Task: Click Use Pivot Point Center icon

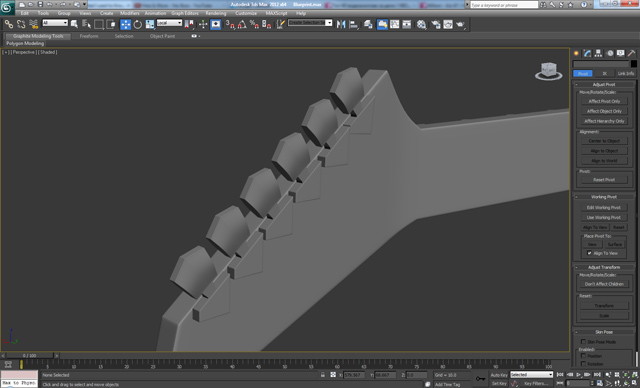Action: [x=189, y=24]
